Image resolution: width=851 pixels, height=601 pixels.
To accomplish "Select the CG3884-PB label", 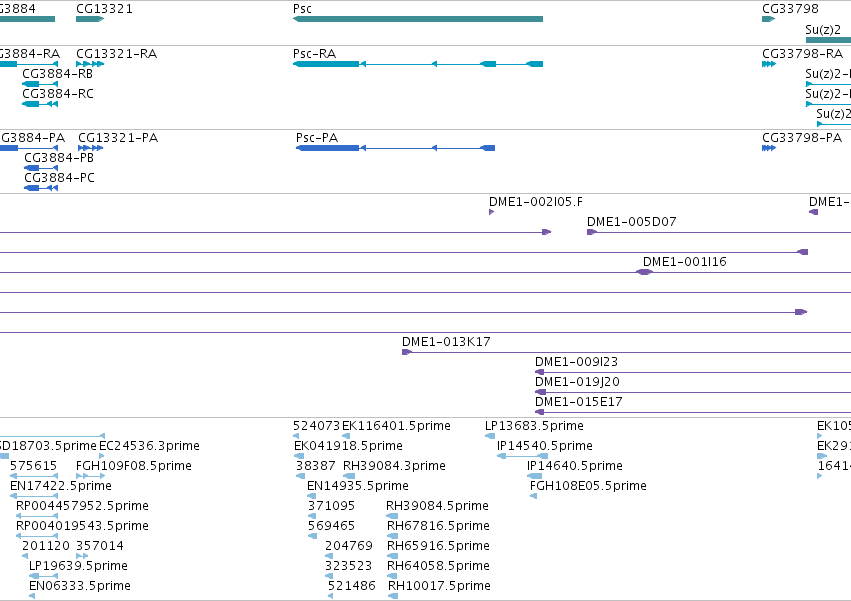I will pos(59,158).
